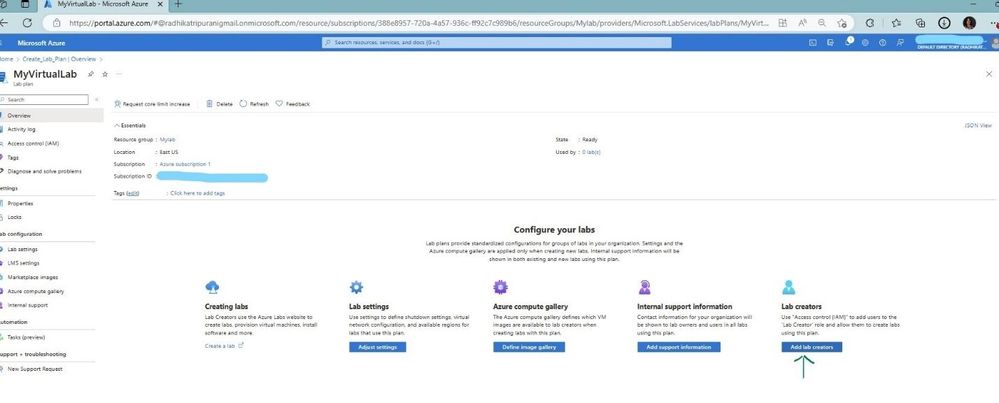Screen dimensions: 999x403
Task: Refresh the page in the browser
Action: click(x=27, y=23)
